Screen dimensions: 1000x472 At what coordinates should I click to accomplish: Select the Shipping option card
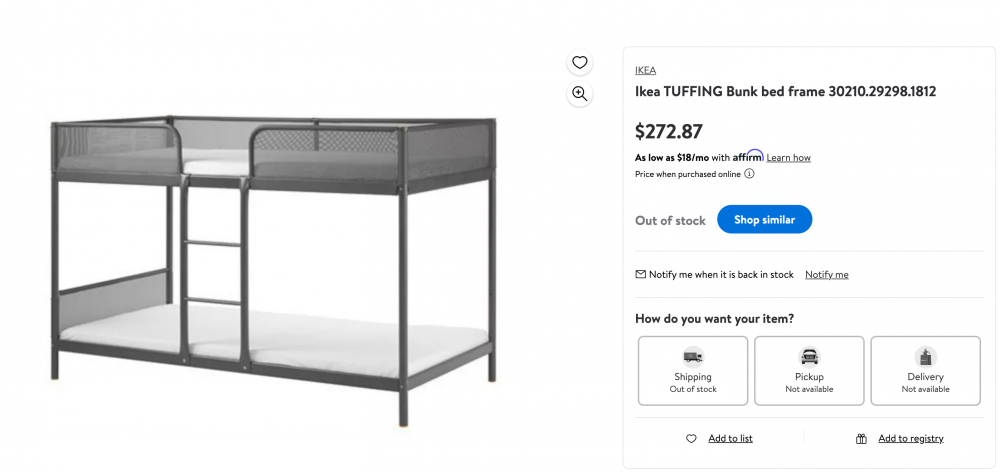(693, 371)
